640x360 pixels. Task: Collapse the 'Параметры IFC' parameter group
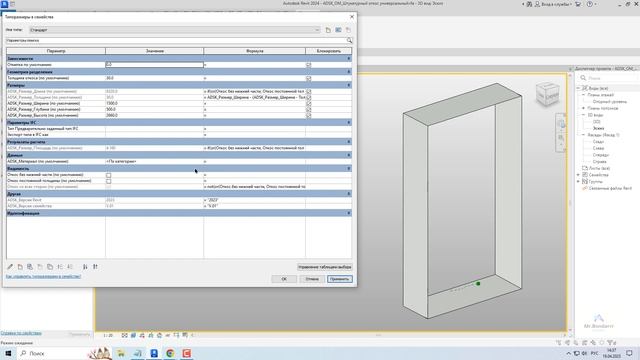[349, 122]
